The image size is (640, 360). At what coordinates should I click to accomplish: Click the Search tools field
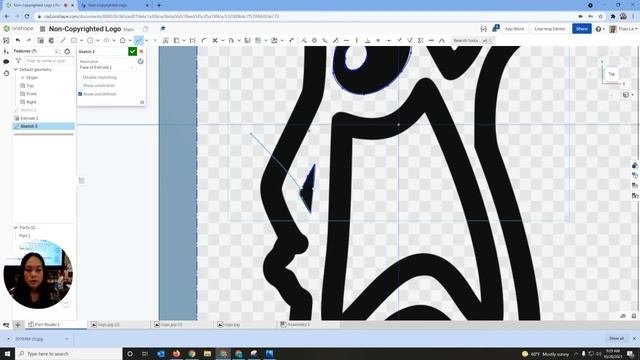point(473,40)
